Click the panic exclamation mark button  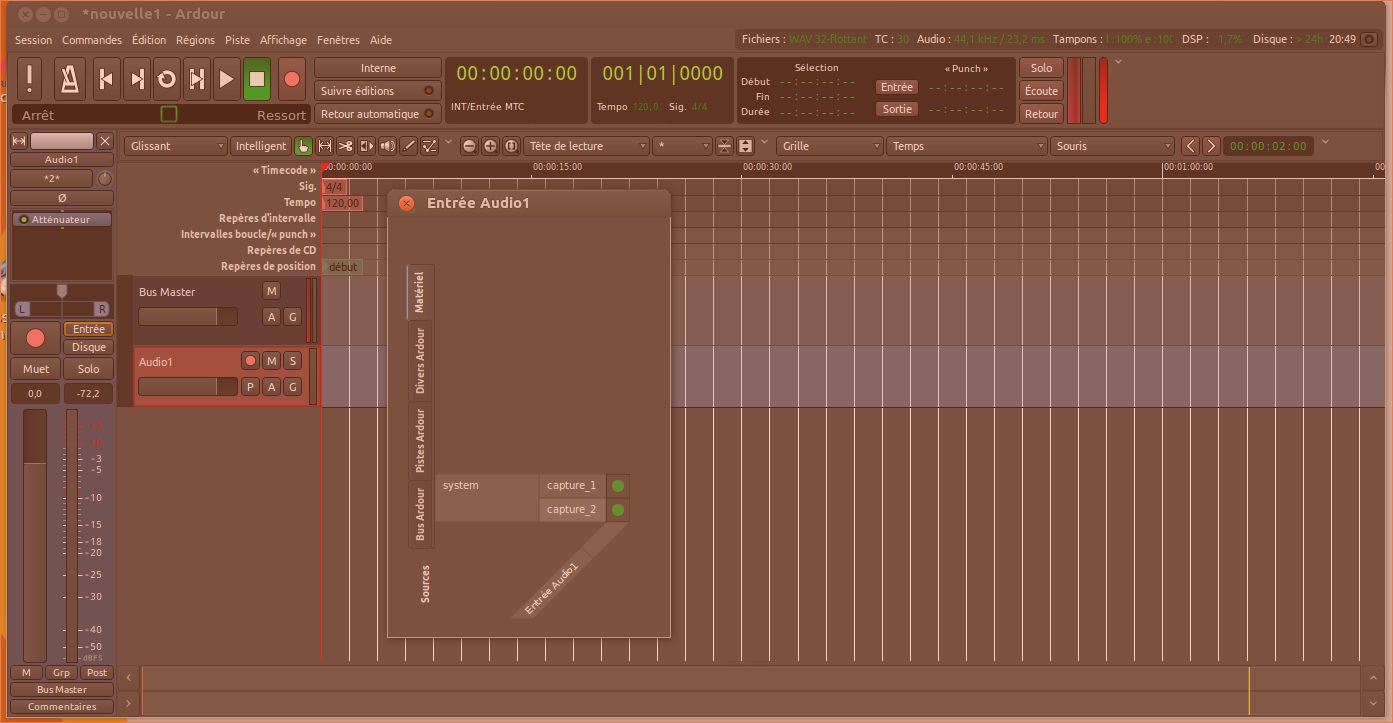(30, 78)
